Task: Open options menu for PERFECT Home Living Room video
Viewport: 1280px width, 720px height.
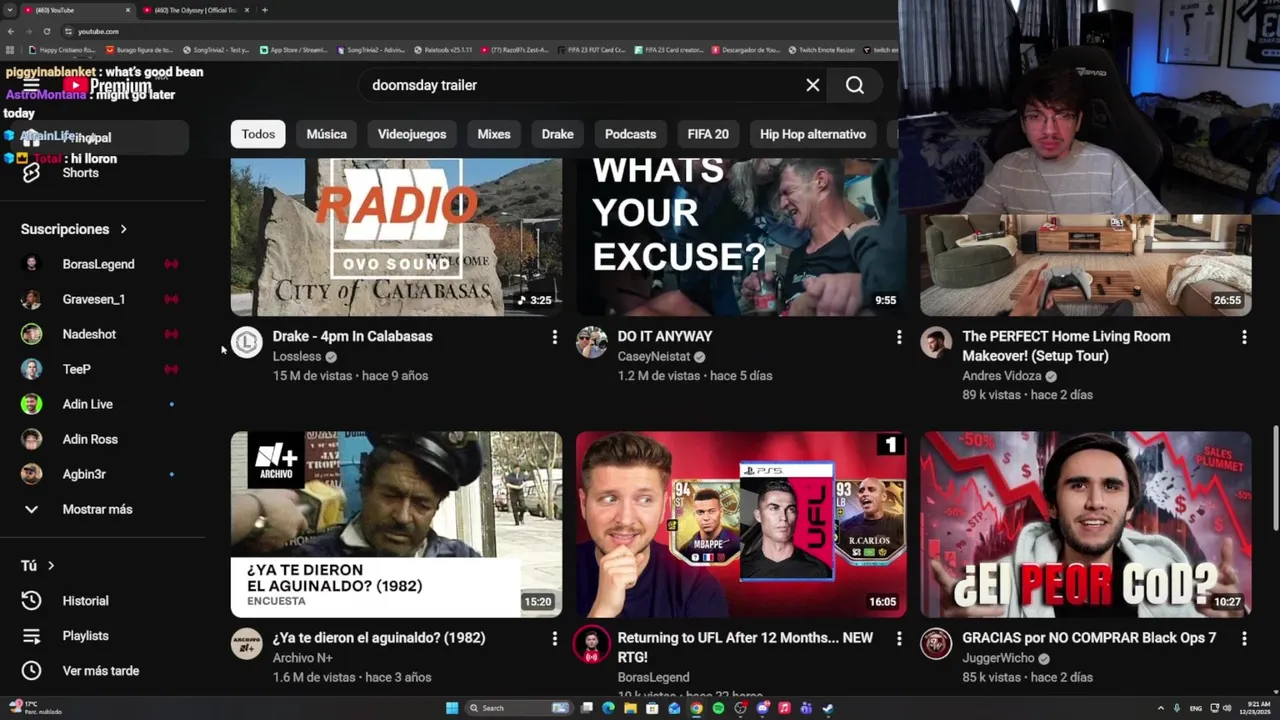Action: pos(1244,337)
